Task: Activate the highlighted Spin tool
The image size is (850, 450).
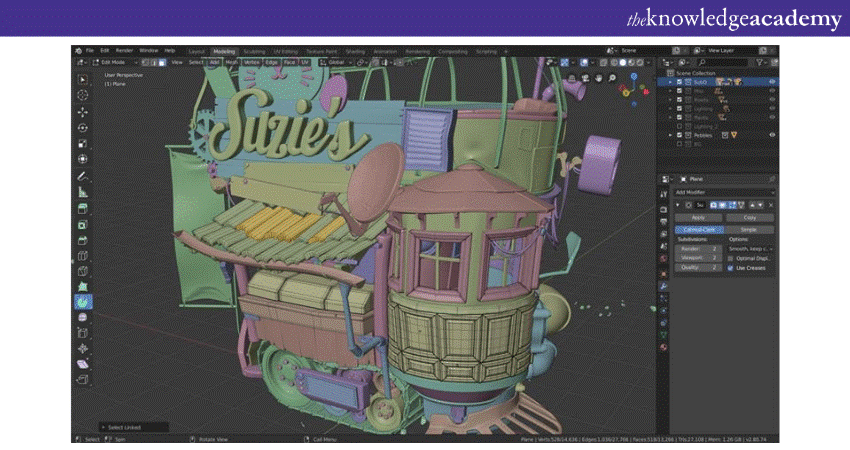Action: [x=83, y=300]
